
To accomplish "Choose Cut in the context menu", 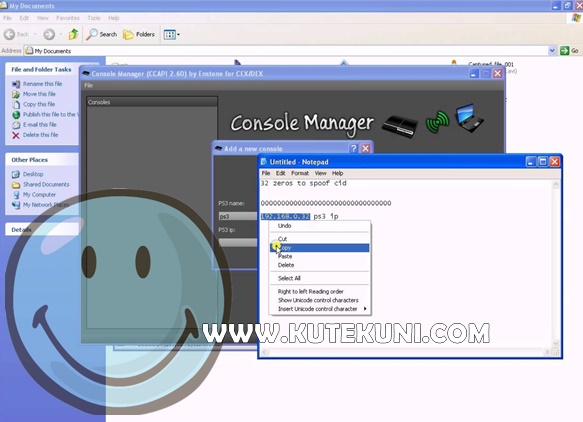I will 319,239.
